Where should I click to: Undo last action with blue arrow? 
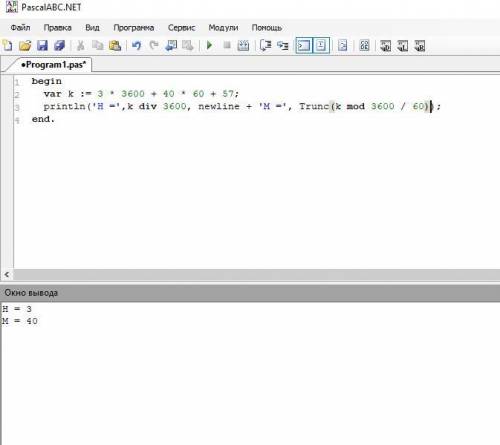point(136,45)
